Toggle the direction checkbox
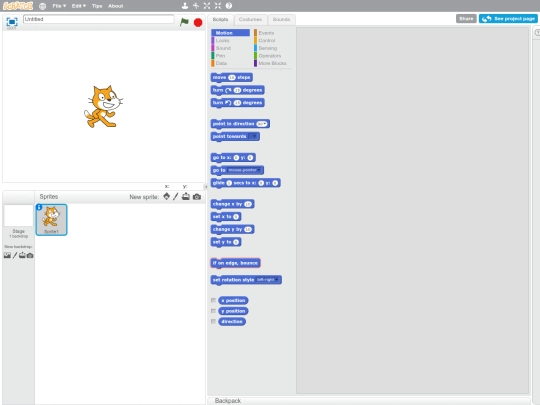540x405 pixels. tap(213, 321)
